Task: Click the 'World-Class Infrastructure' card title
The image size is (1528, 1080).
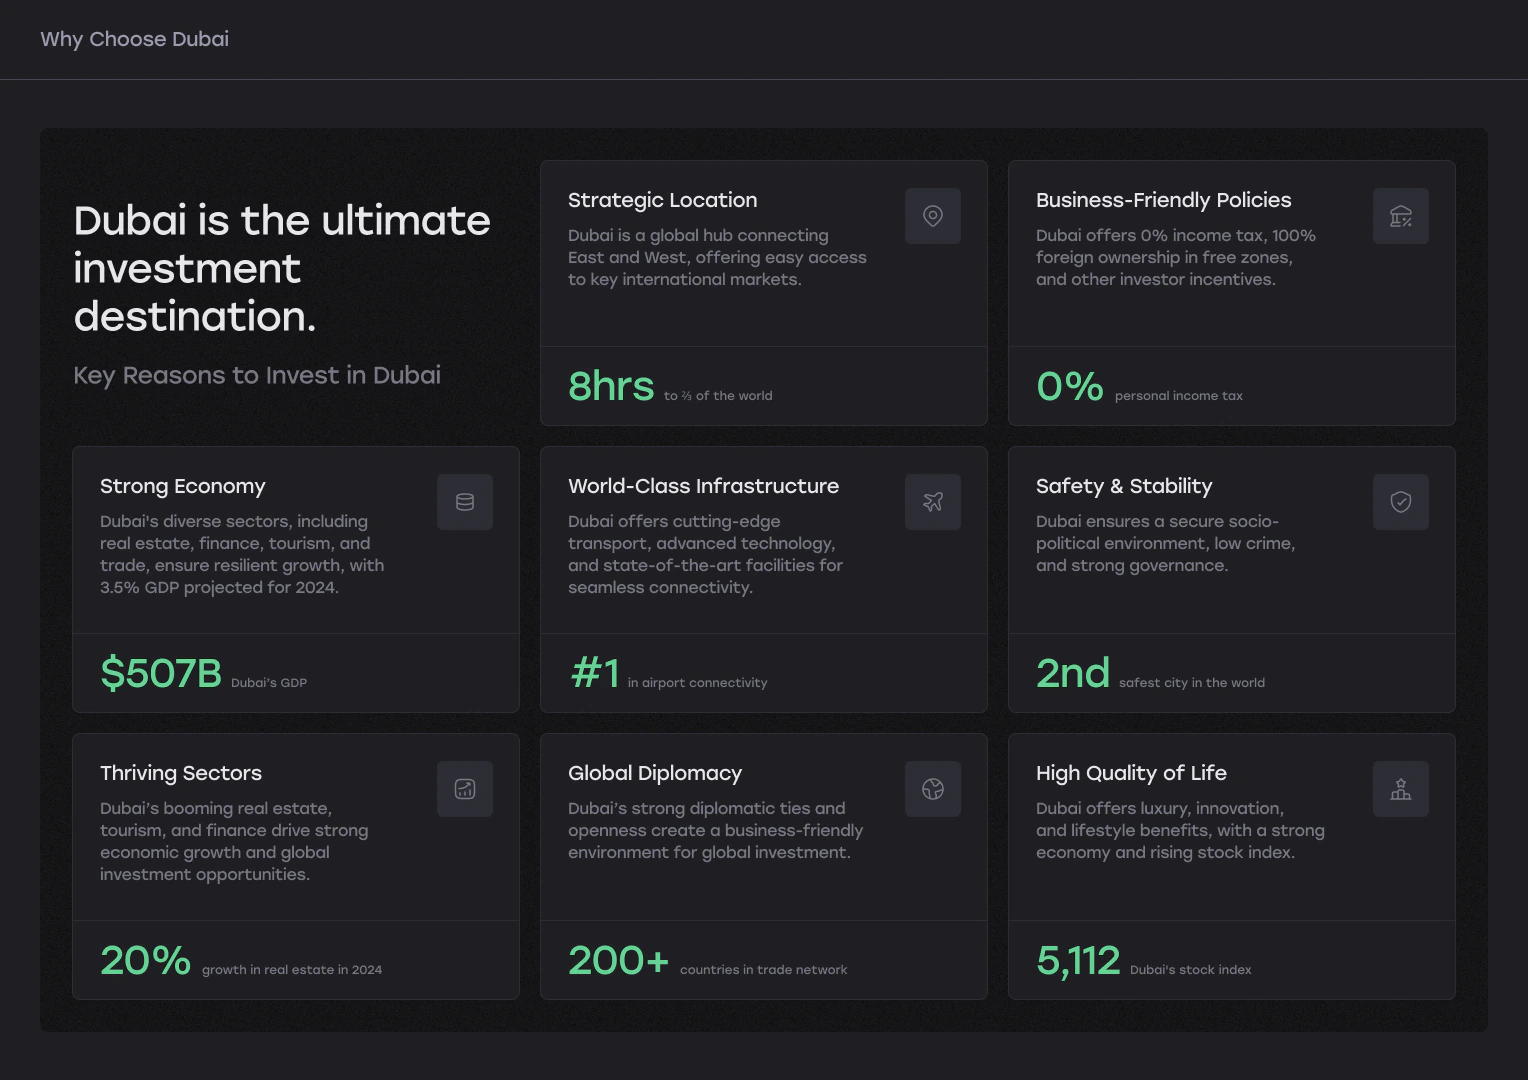Action: click(x=704, y=486)
